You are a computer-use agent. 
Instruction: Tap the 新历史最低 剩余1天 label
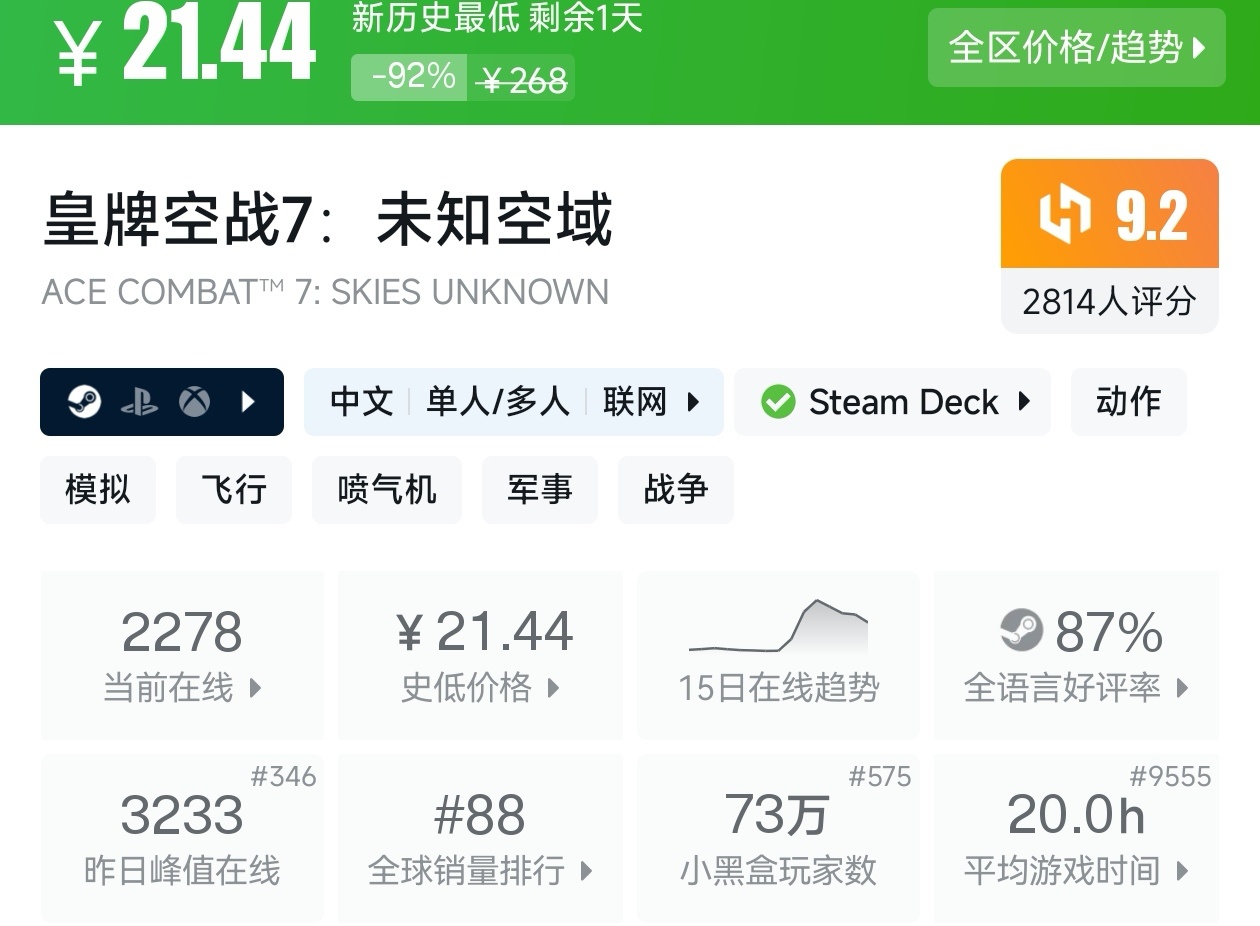tap(497, 17)
